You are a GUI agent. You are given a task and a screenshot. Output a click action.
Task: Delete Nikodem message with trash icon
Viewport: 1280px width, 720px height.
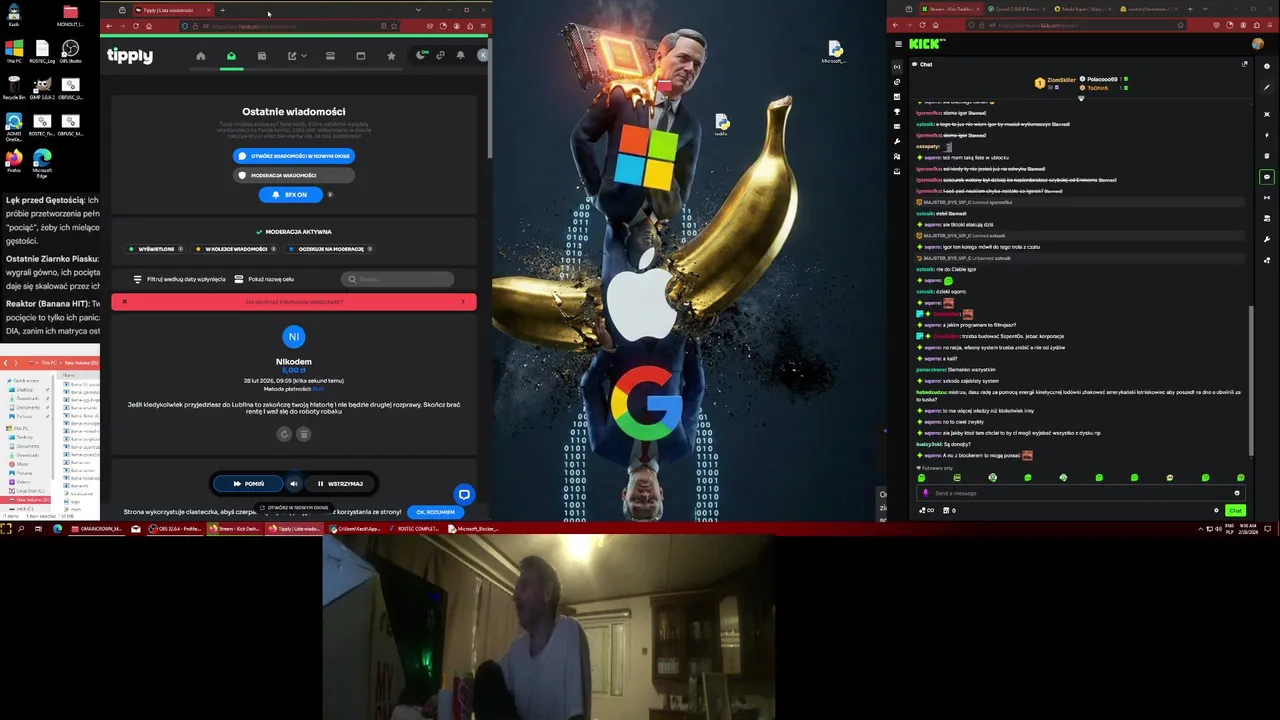304,434
